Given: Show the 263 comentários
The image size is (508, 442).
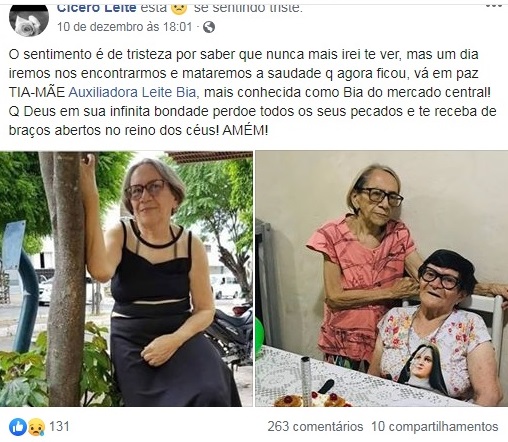Looking at the screenshot, I should [x=315, y=426].
